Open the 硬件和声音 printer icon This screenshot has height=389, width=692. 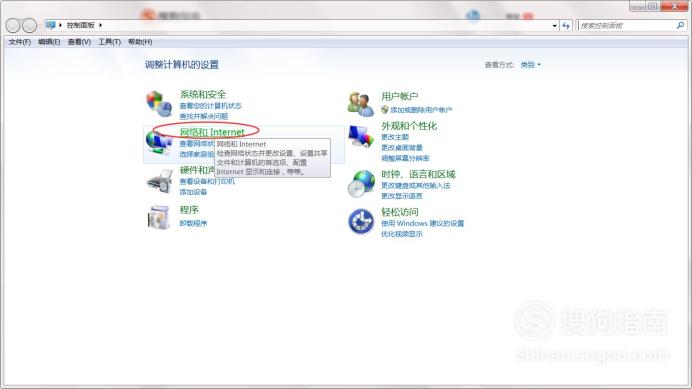[x=159, y=181]
